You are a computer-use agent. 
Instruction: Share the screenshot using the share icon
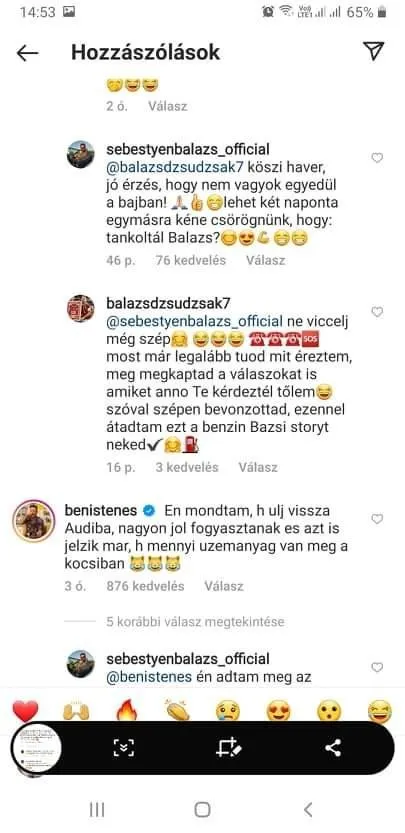pos(333,748)
